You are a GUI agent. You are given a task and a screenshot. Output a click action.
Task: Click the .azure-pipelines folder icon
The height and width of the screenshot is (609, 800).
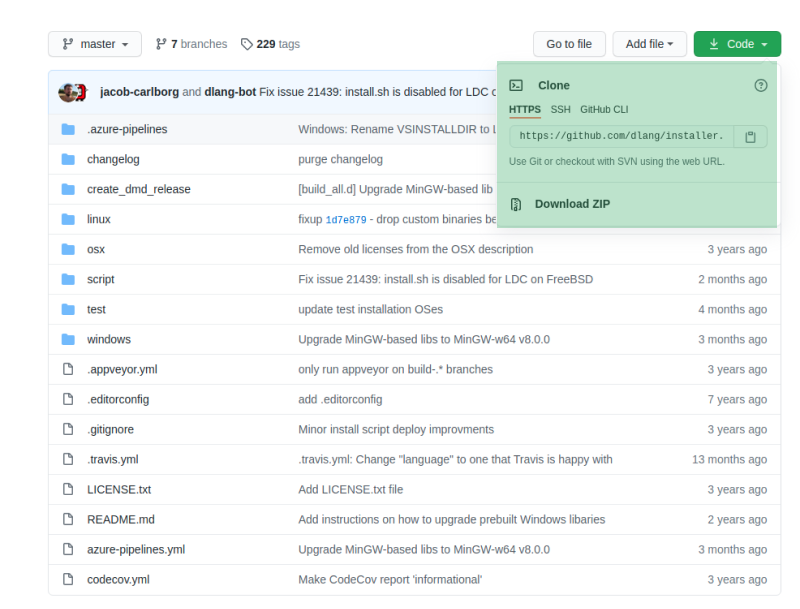[x=68, y=129]
